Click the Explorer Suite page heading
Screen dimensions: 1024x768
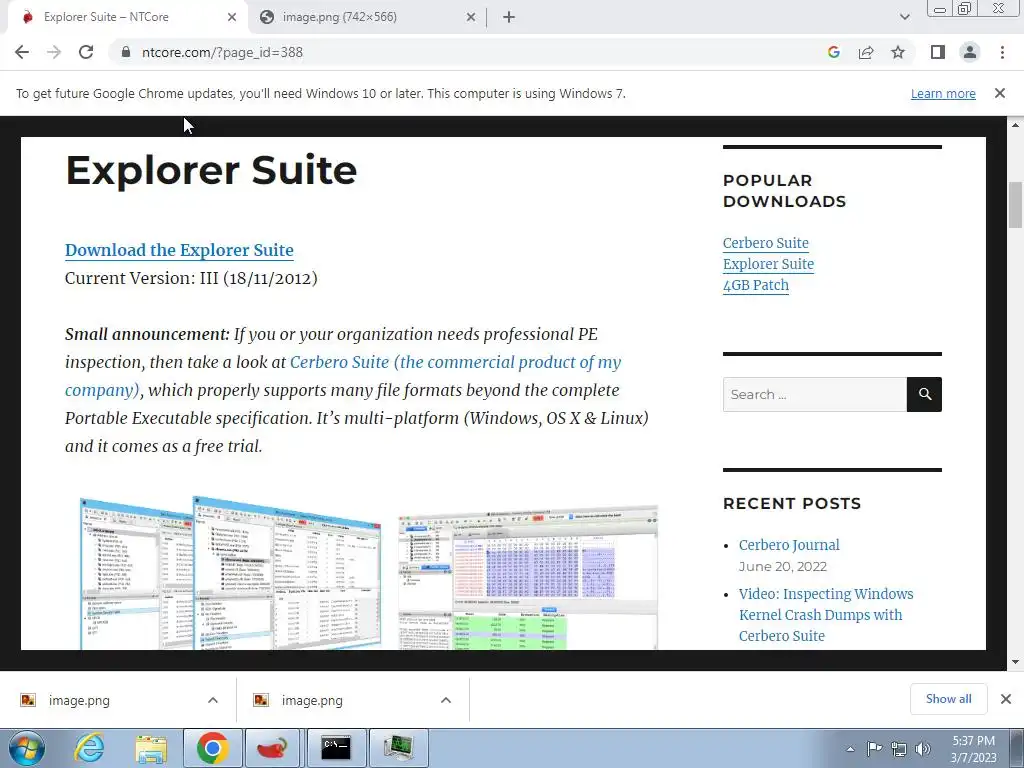click(212, 170)
